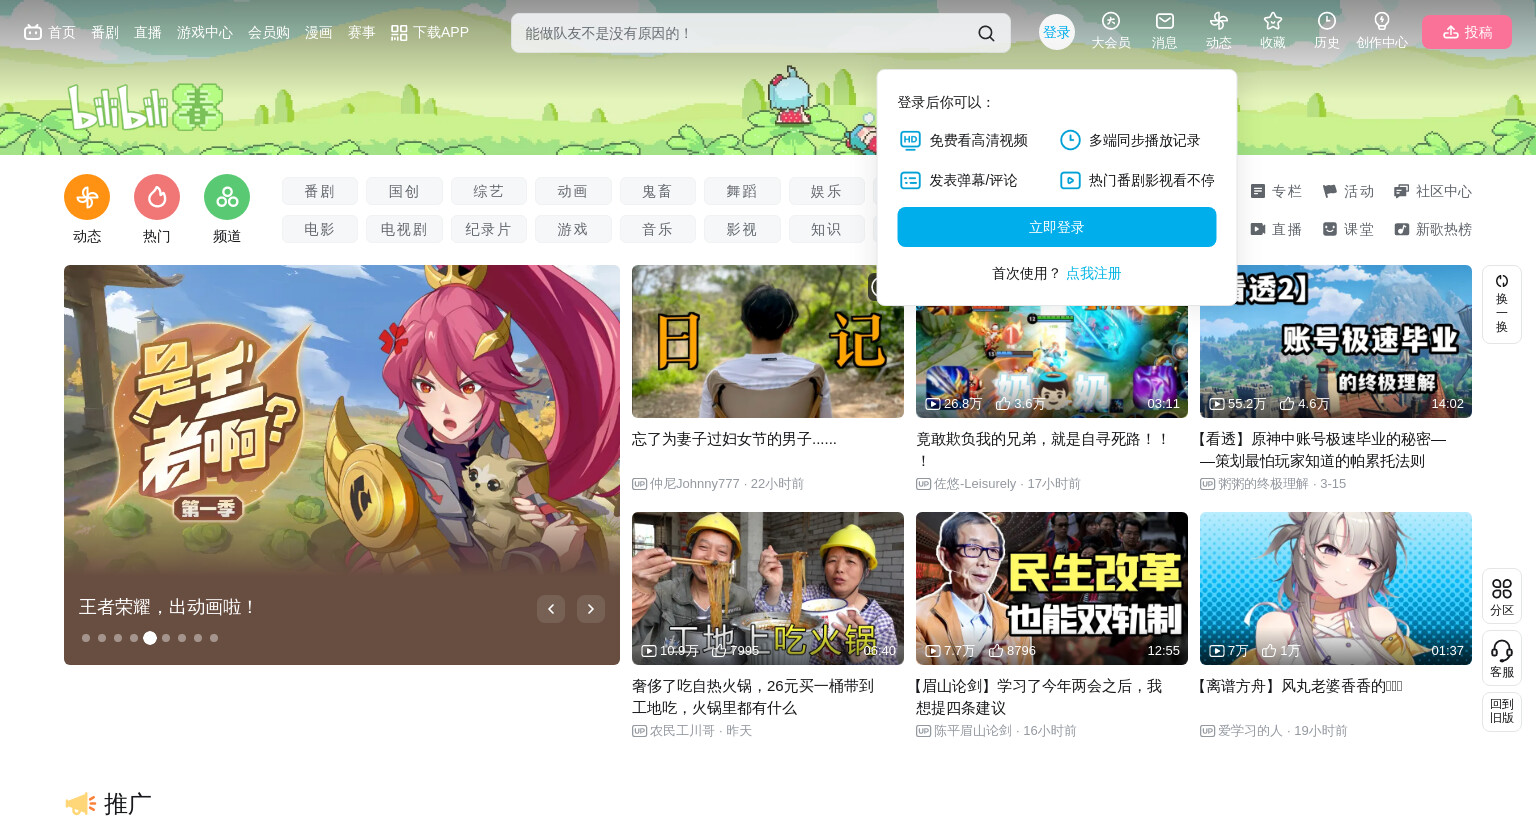Image resolution: width=1536 pixels, height=824 pixels.
Task: Select the 番剧 category tag
Action: pyautogui.click(x=320, y=191)
